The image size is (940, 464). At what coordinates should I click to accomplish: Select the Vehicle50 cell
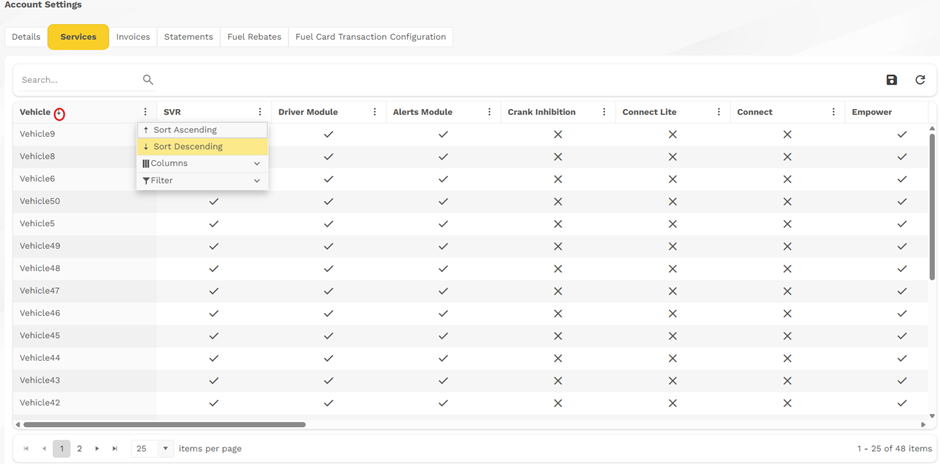click(x=85, y=201)
